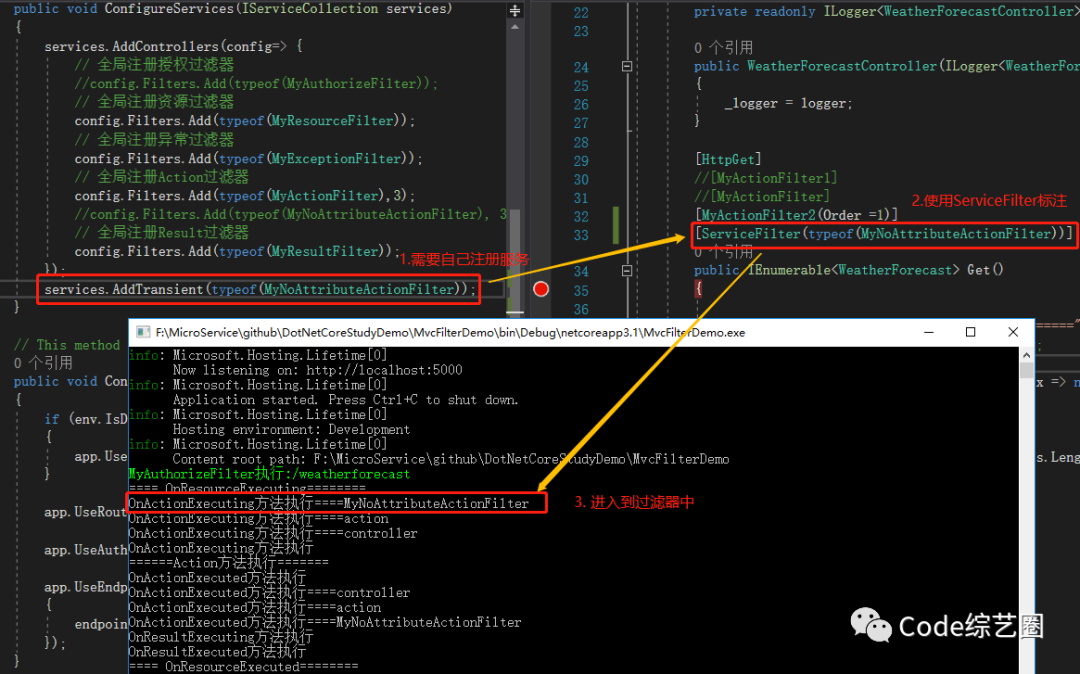Click the left editor scrollbar up arrow
The image size is (1080, 674).
pos(515,27)
